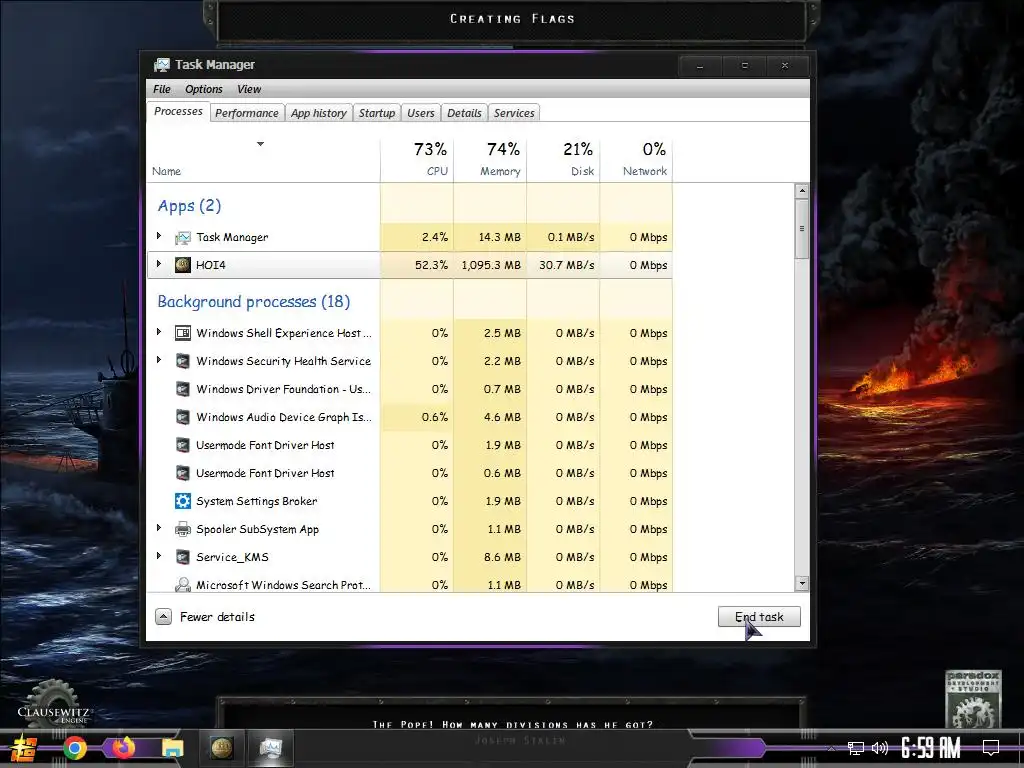Viewport: 1024px width, 768px height.
Task: Click Fewer details label text
Action: pyautogui.click(x=217, y=616)
